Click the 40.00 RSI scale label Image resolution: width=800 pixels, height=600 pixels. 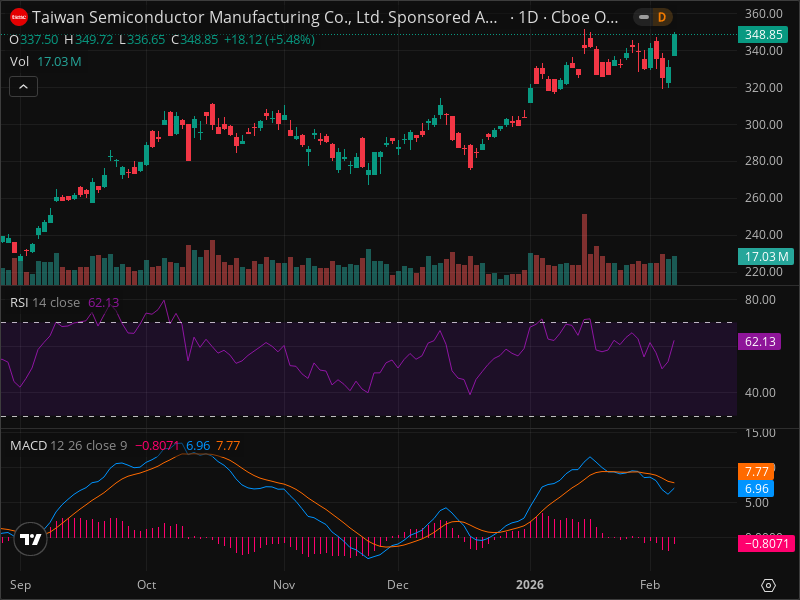[x=760, y=392]
